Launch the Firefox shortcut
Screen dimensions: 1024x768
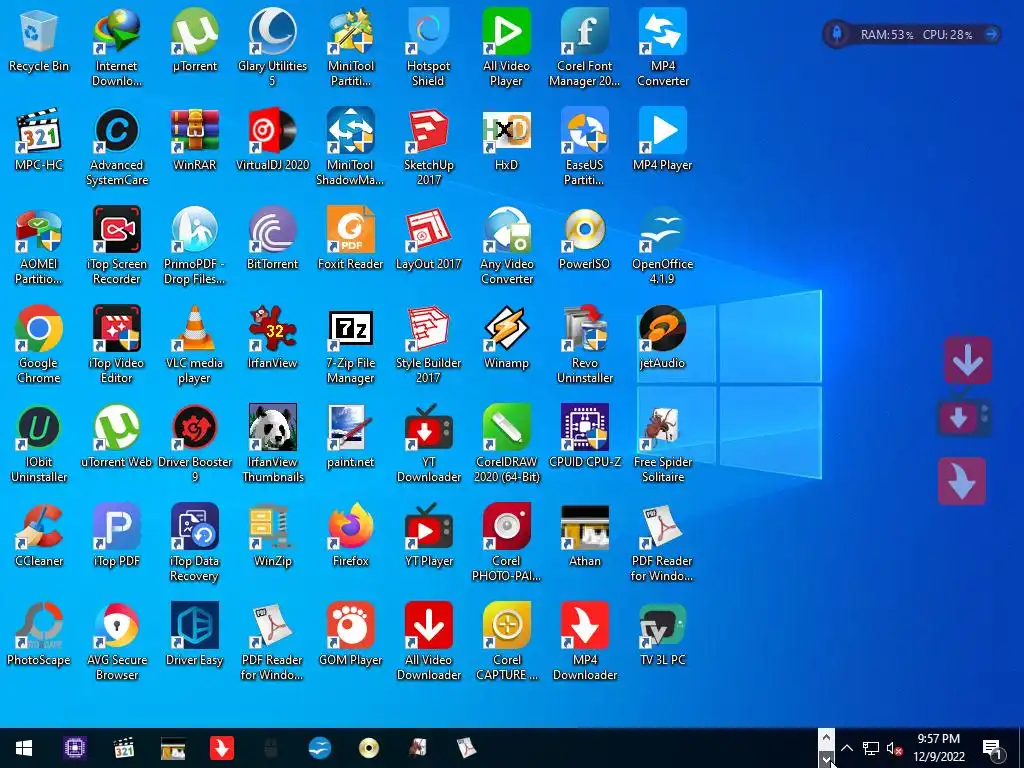coord(351,537)
